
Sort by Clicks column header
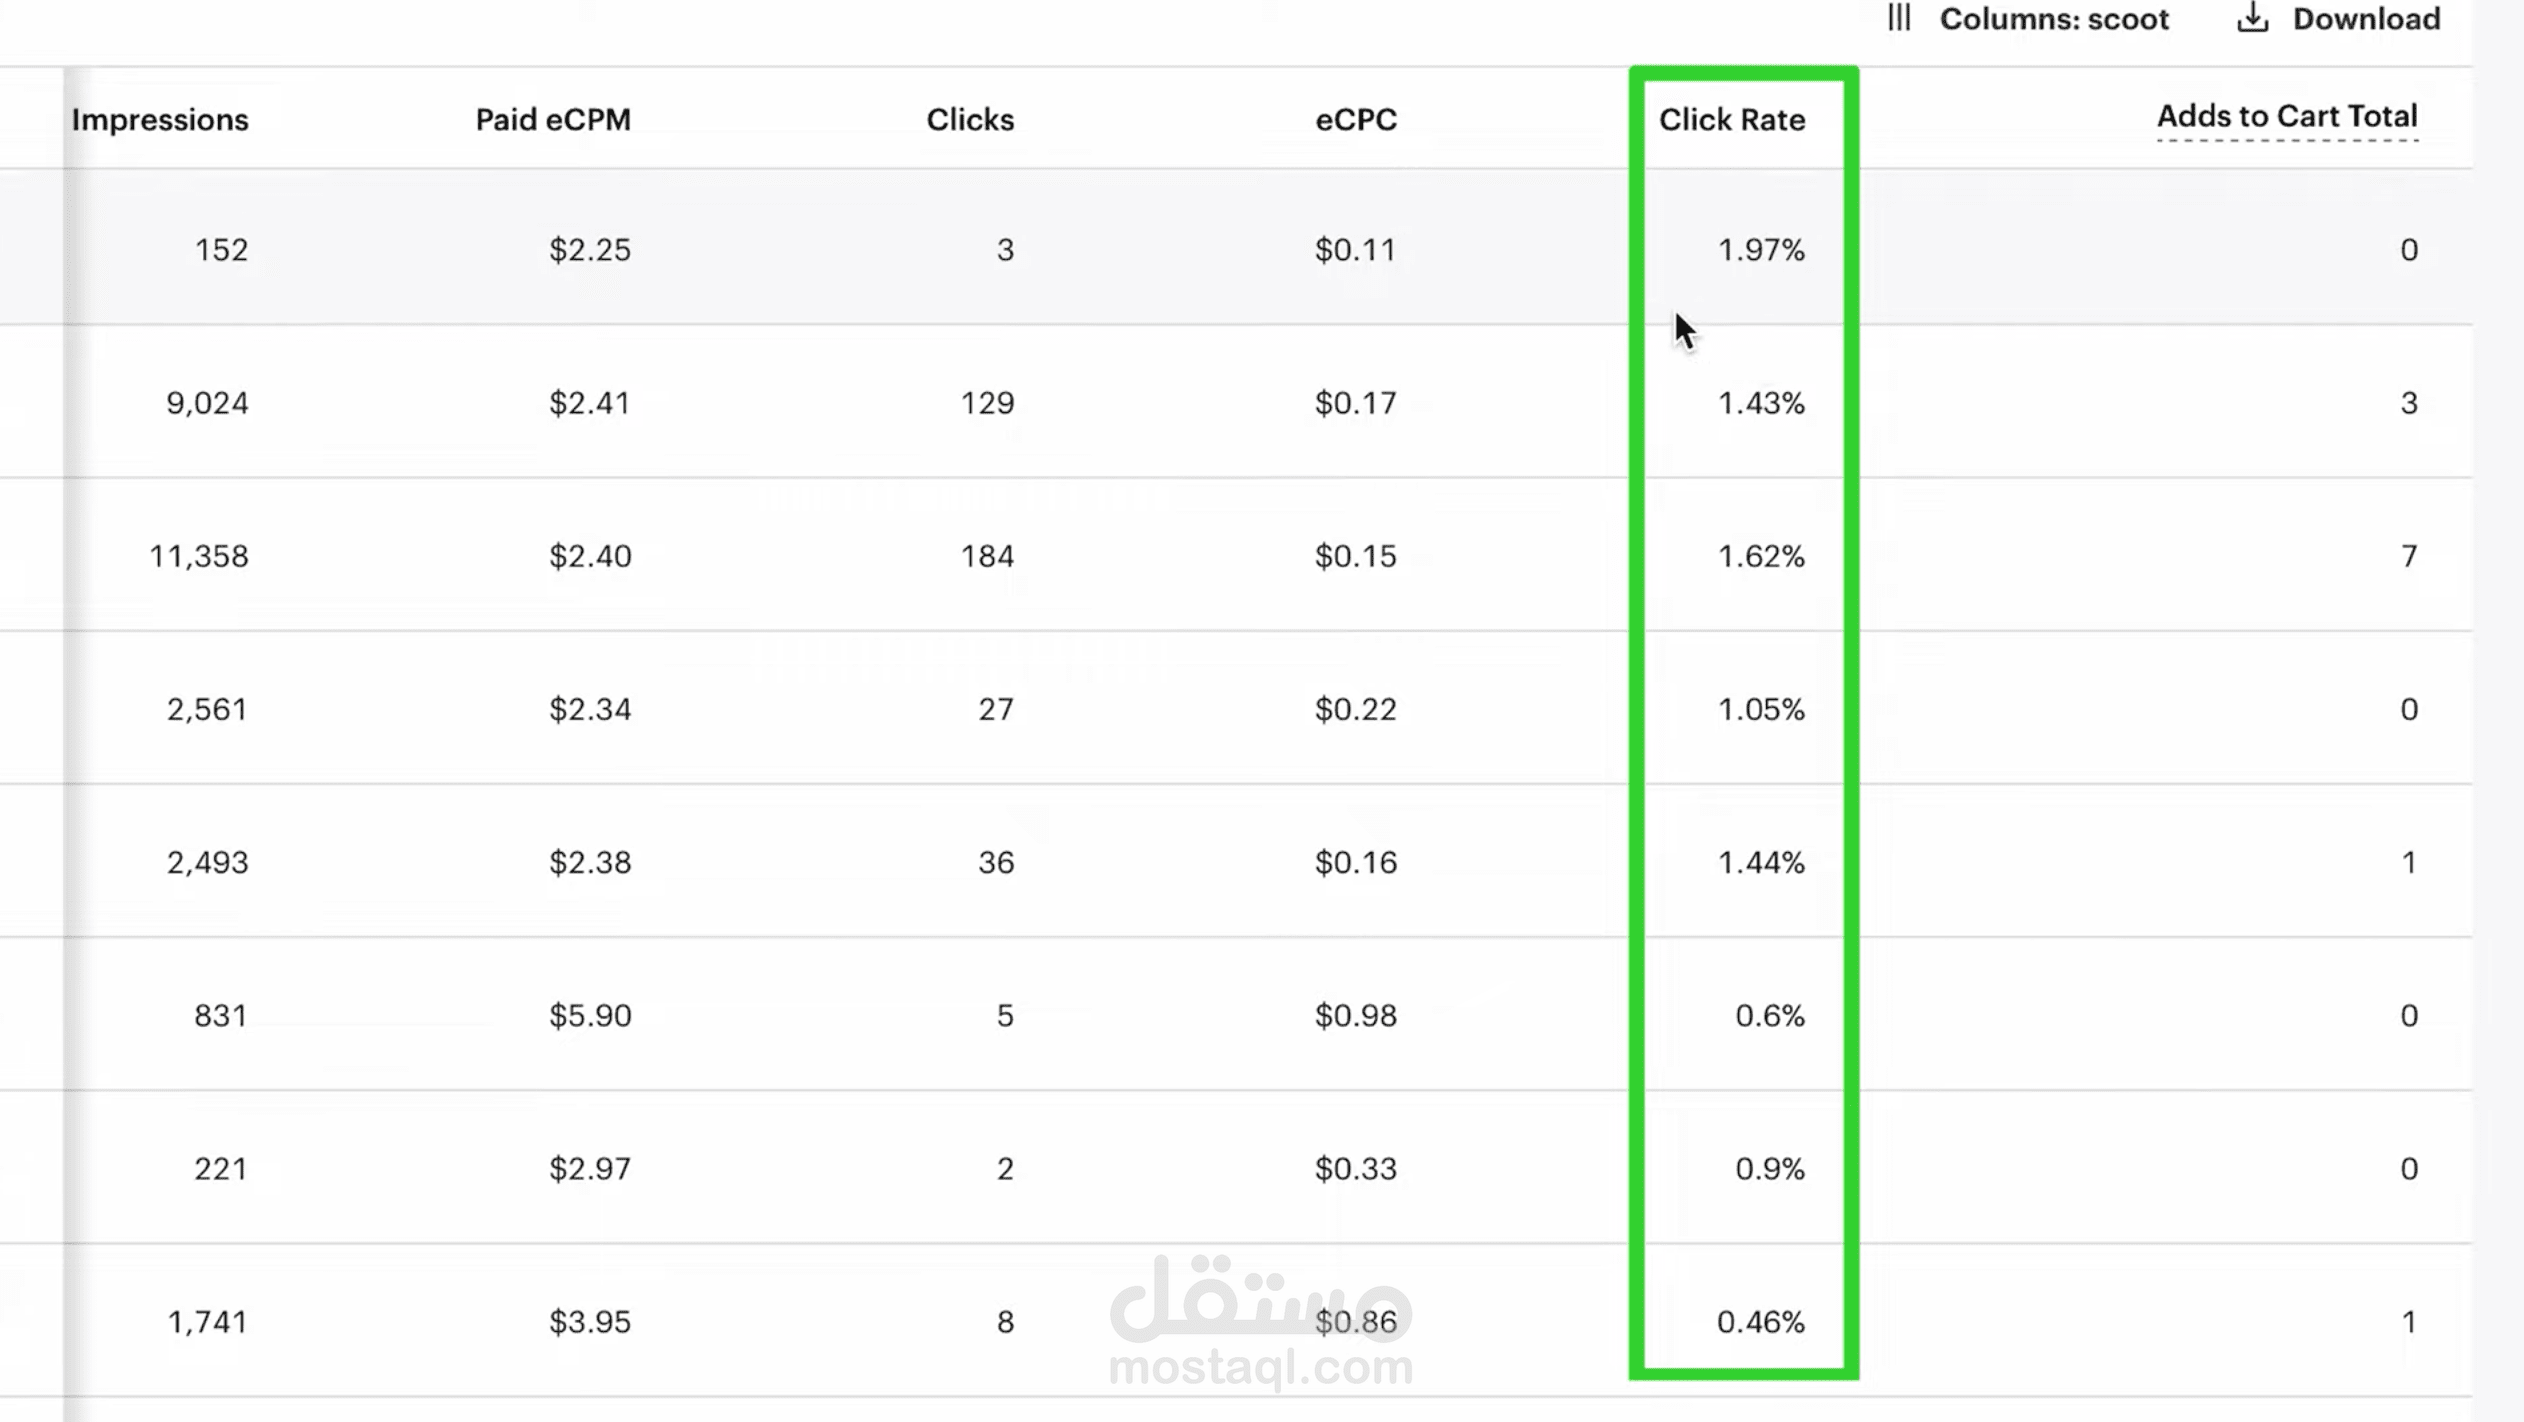coord(970,120)
